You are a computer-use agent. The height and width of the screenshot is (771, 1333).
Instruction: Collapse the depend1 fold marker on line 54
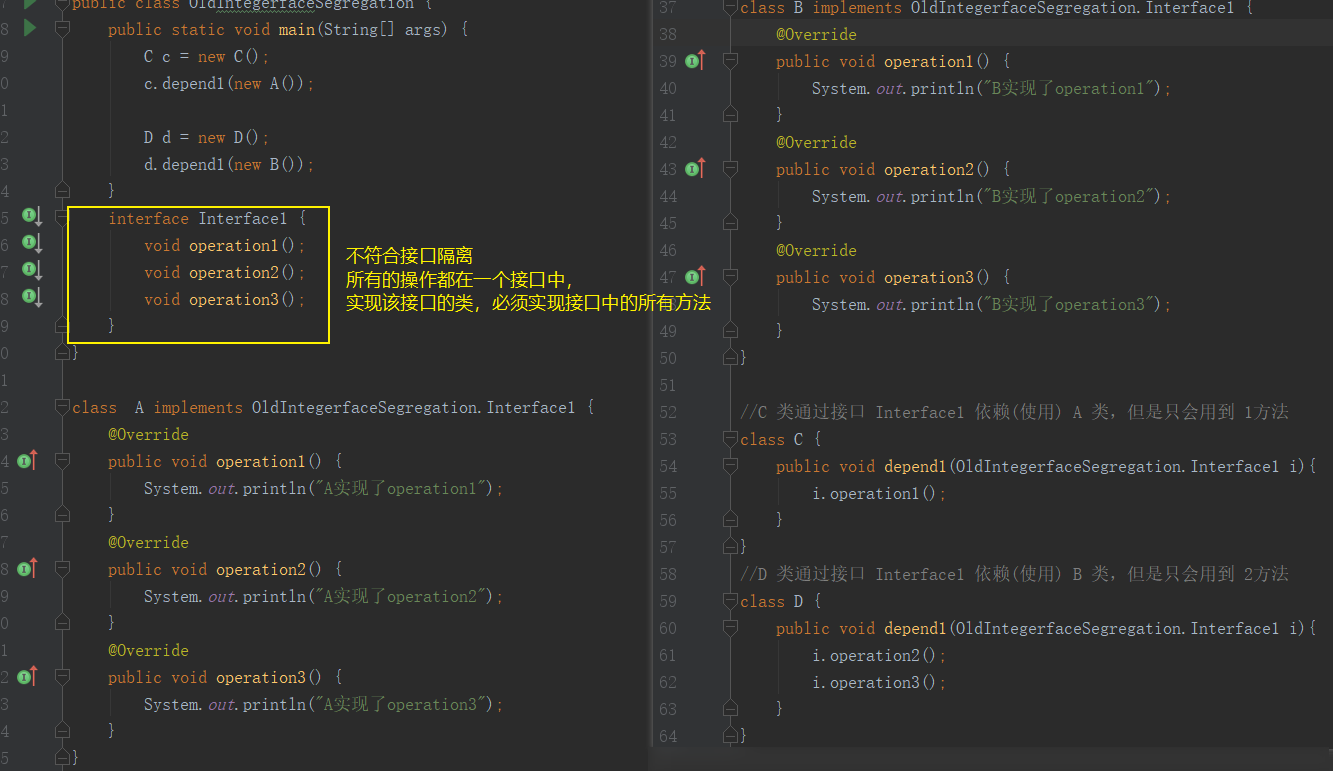pyautogui.click(x=730, y=467)
